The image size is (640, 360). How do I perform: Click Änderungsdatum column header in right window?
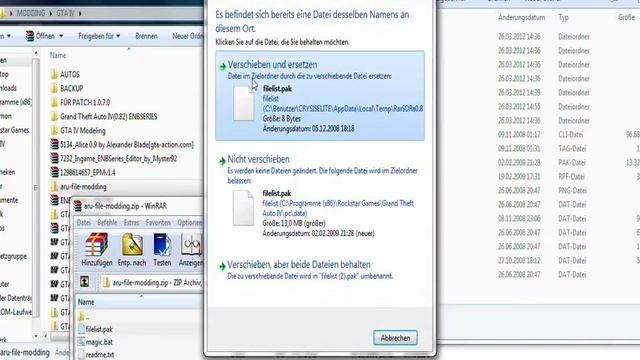pyautogui.click(x=521, y=18)
